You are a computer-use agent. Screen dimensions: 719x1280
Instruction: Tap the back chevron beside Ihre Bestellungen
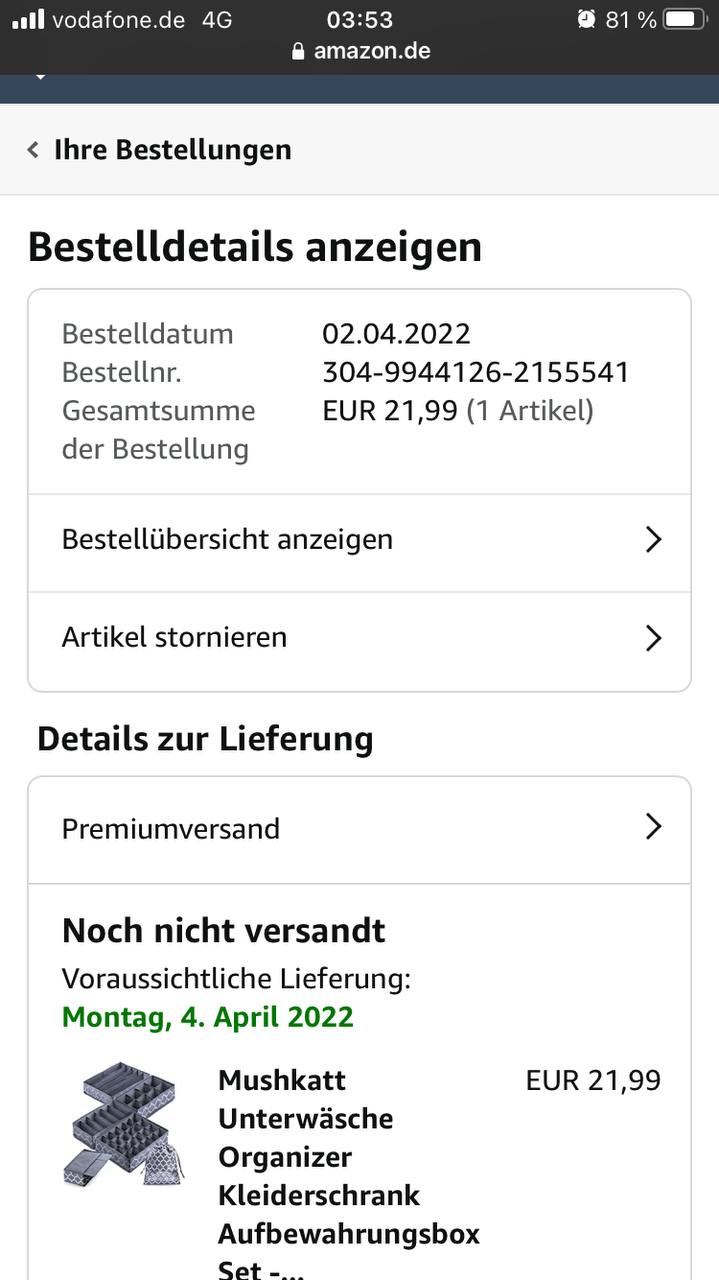click(x=33, y=150)
